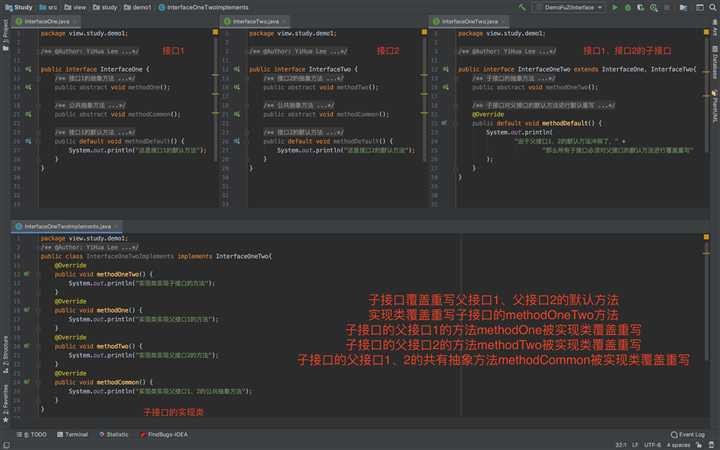This screenshot has height=450, width=720.
Task: Click gutter marker beside InterfaceOneTwo declaration
Action: point(445,69)
